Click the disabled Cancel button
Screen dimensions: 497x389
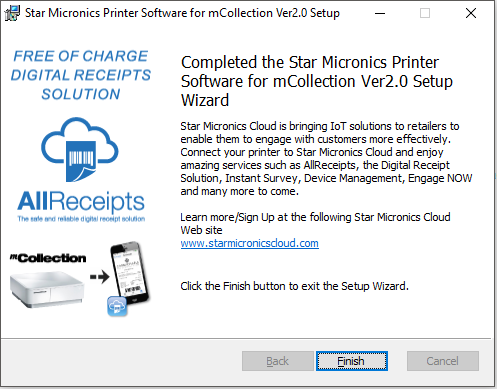[x=443, y=361]
